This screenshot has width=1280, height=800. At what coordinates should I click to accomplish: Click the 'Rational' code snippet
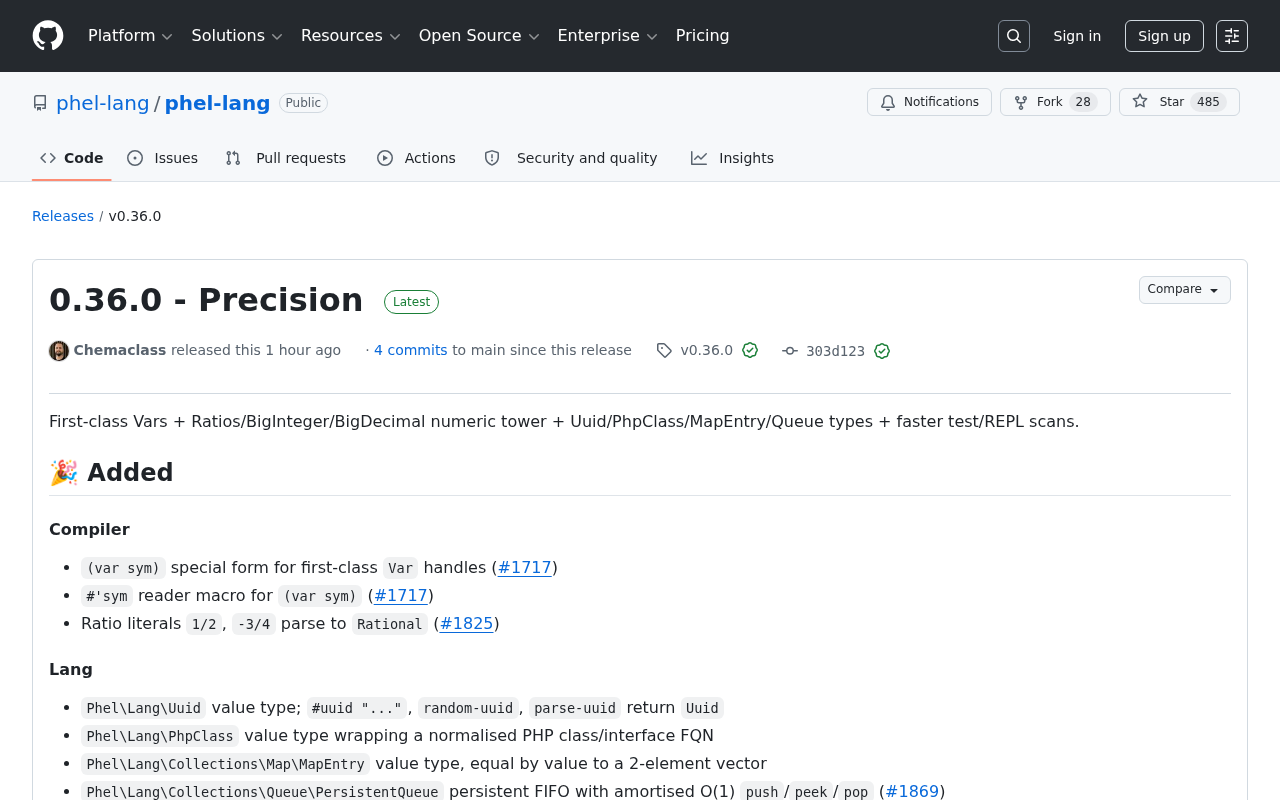coord(390,624)
